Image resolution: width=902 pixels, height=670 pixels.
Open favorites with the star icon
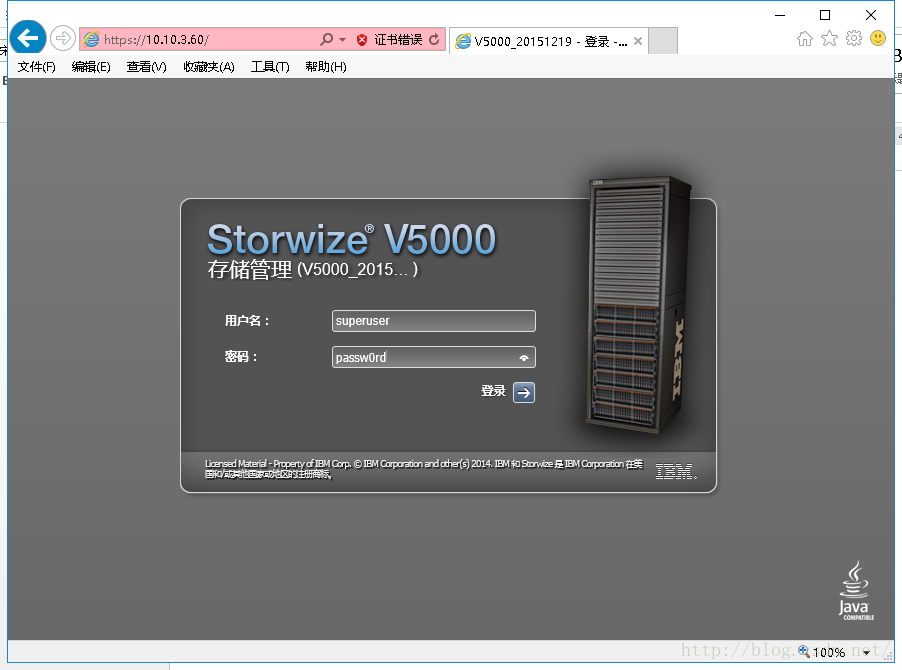click(829, 39)
